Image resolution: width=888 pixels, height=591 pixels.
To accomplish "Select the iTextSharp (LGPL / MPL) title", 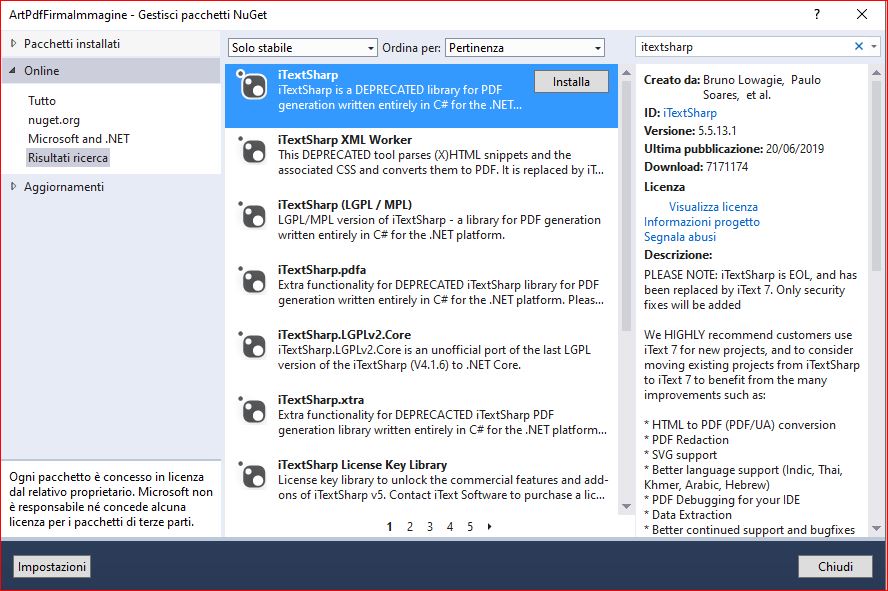I will tap(345, 205).
